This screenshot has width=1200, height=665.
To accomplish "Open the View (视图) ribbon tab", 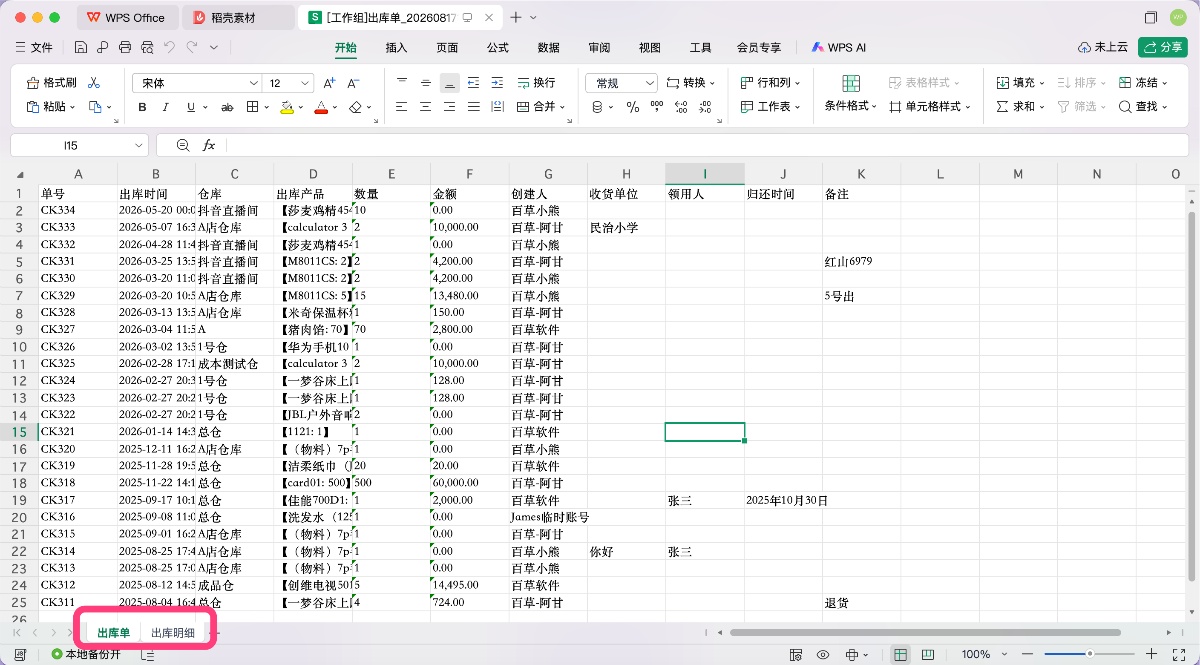I will [650, 47].
